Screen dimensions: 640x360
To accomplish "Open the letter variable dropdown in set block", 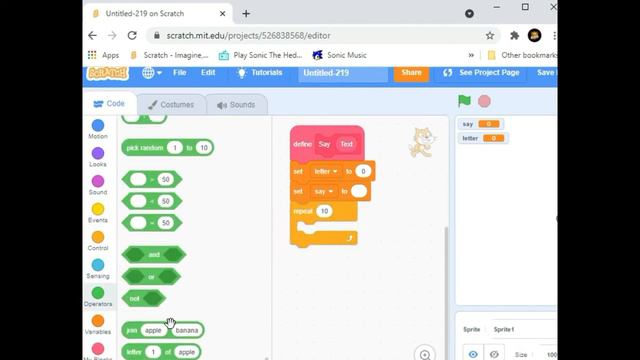I will click(x=326, y=171).
